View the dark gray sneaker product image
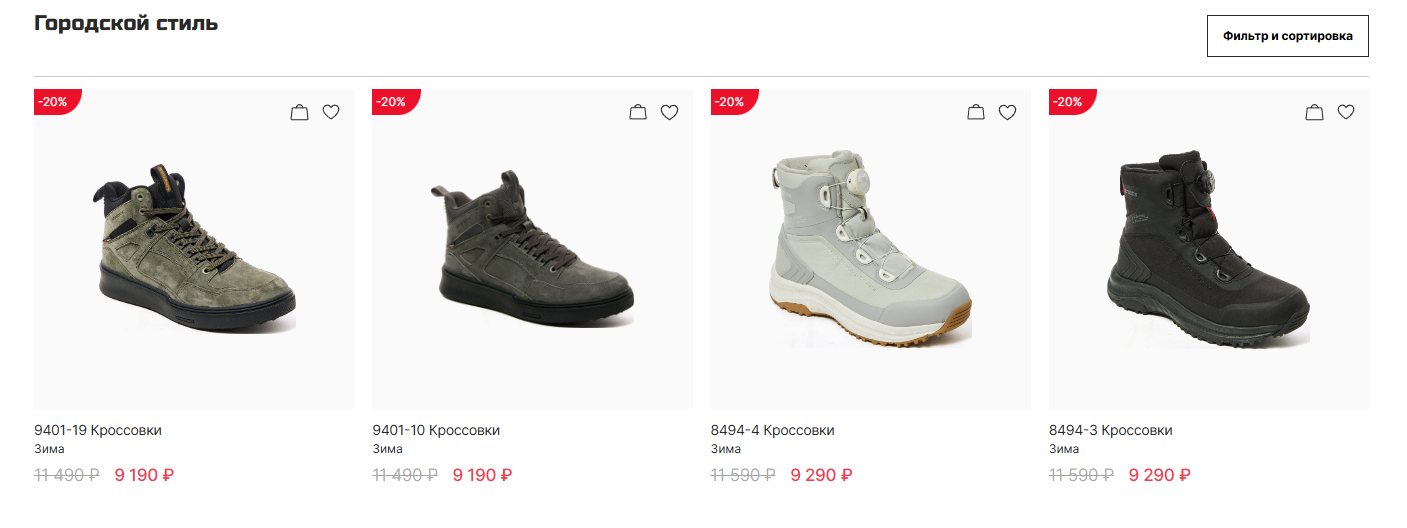The image size is (1407, 528). pos(532,250)
